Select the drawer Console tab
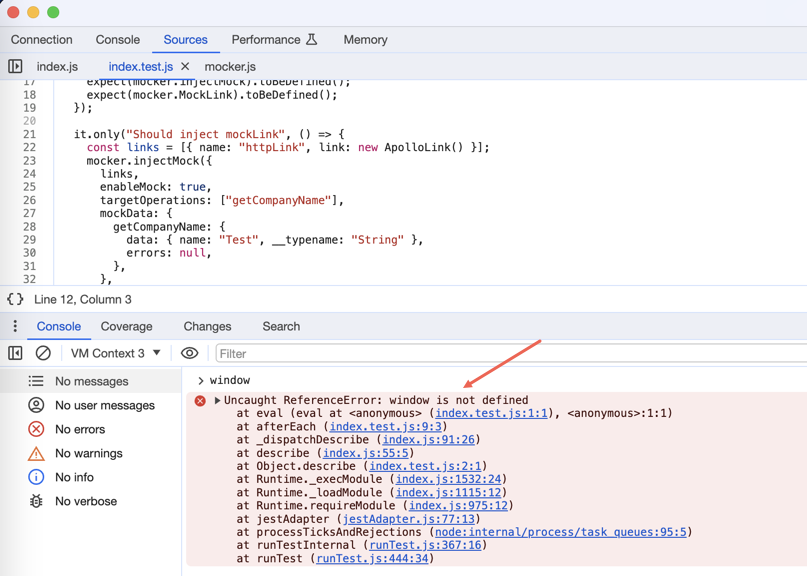The image size is (807, 576). point(59,326)
